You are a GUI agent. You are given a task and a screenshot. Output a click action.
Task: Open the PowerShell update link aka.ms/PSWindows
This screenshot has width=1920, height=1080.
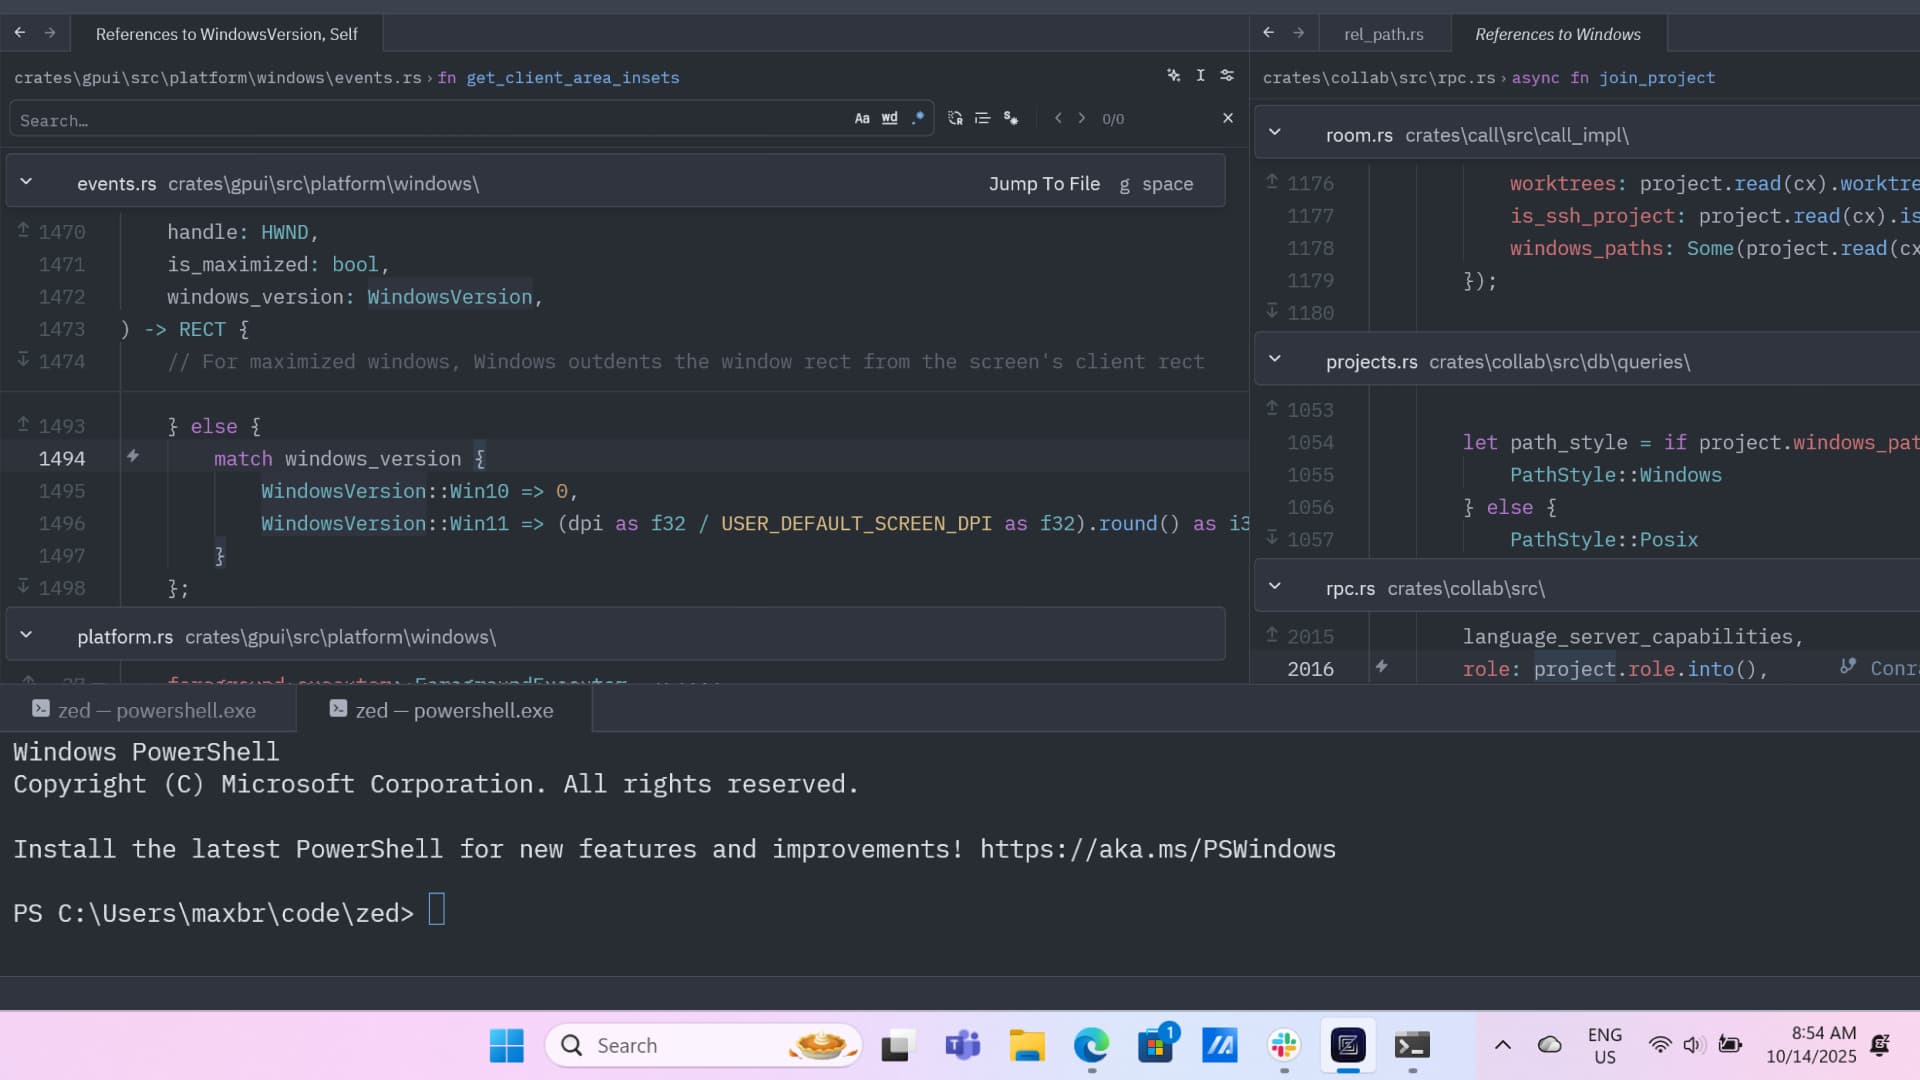[1157, 848]
